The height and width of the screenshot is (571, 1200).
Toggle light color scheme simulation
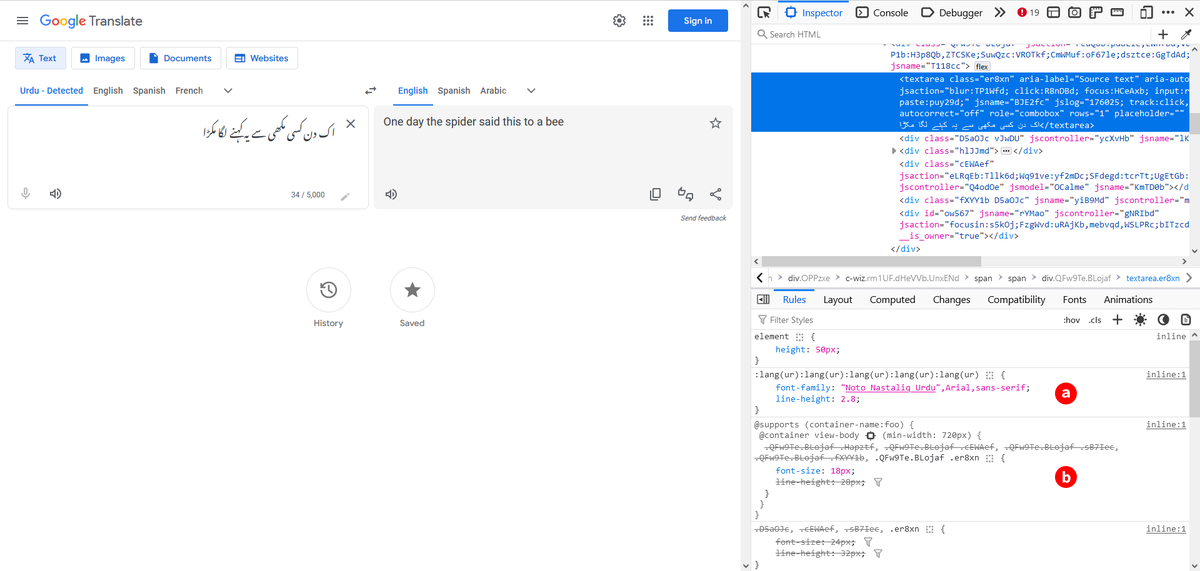1140,320
